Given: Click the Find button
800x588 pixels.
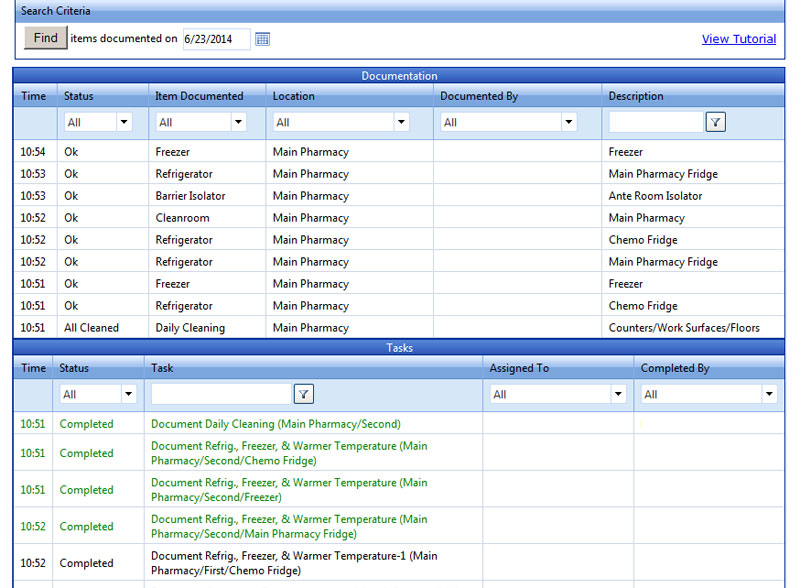Looking at the screenshot, I should tap(44, 38).
